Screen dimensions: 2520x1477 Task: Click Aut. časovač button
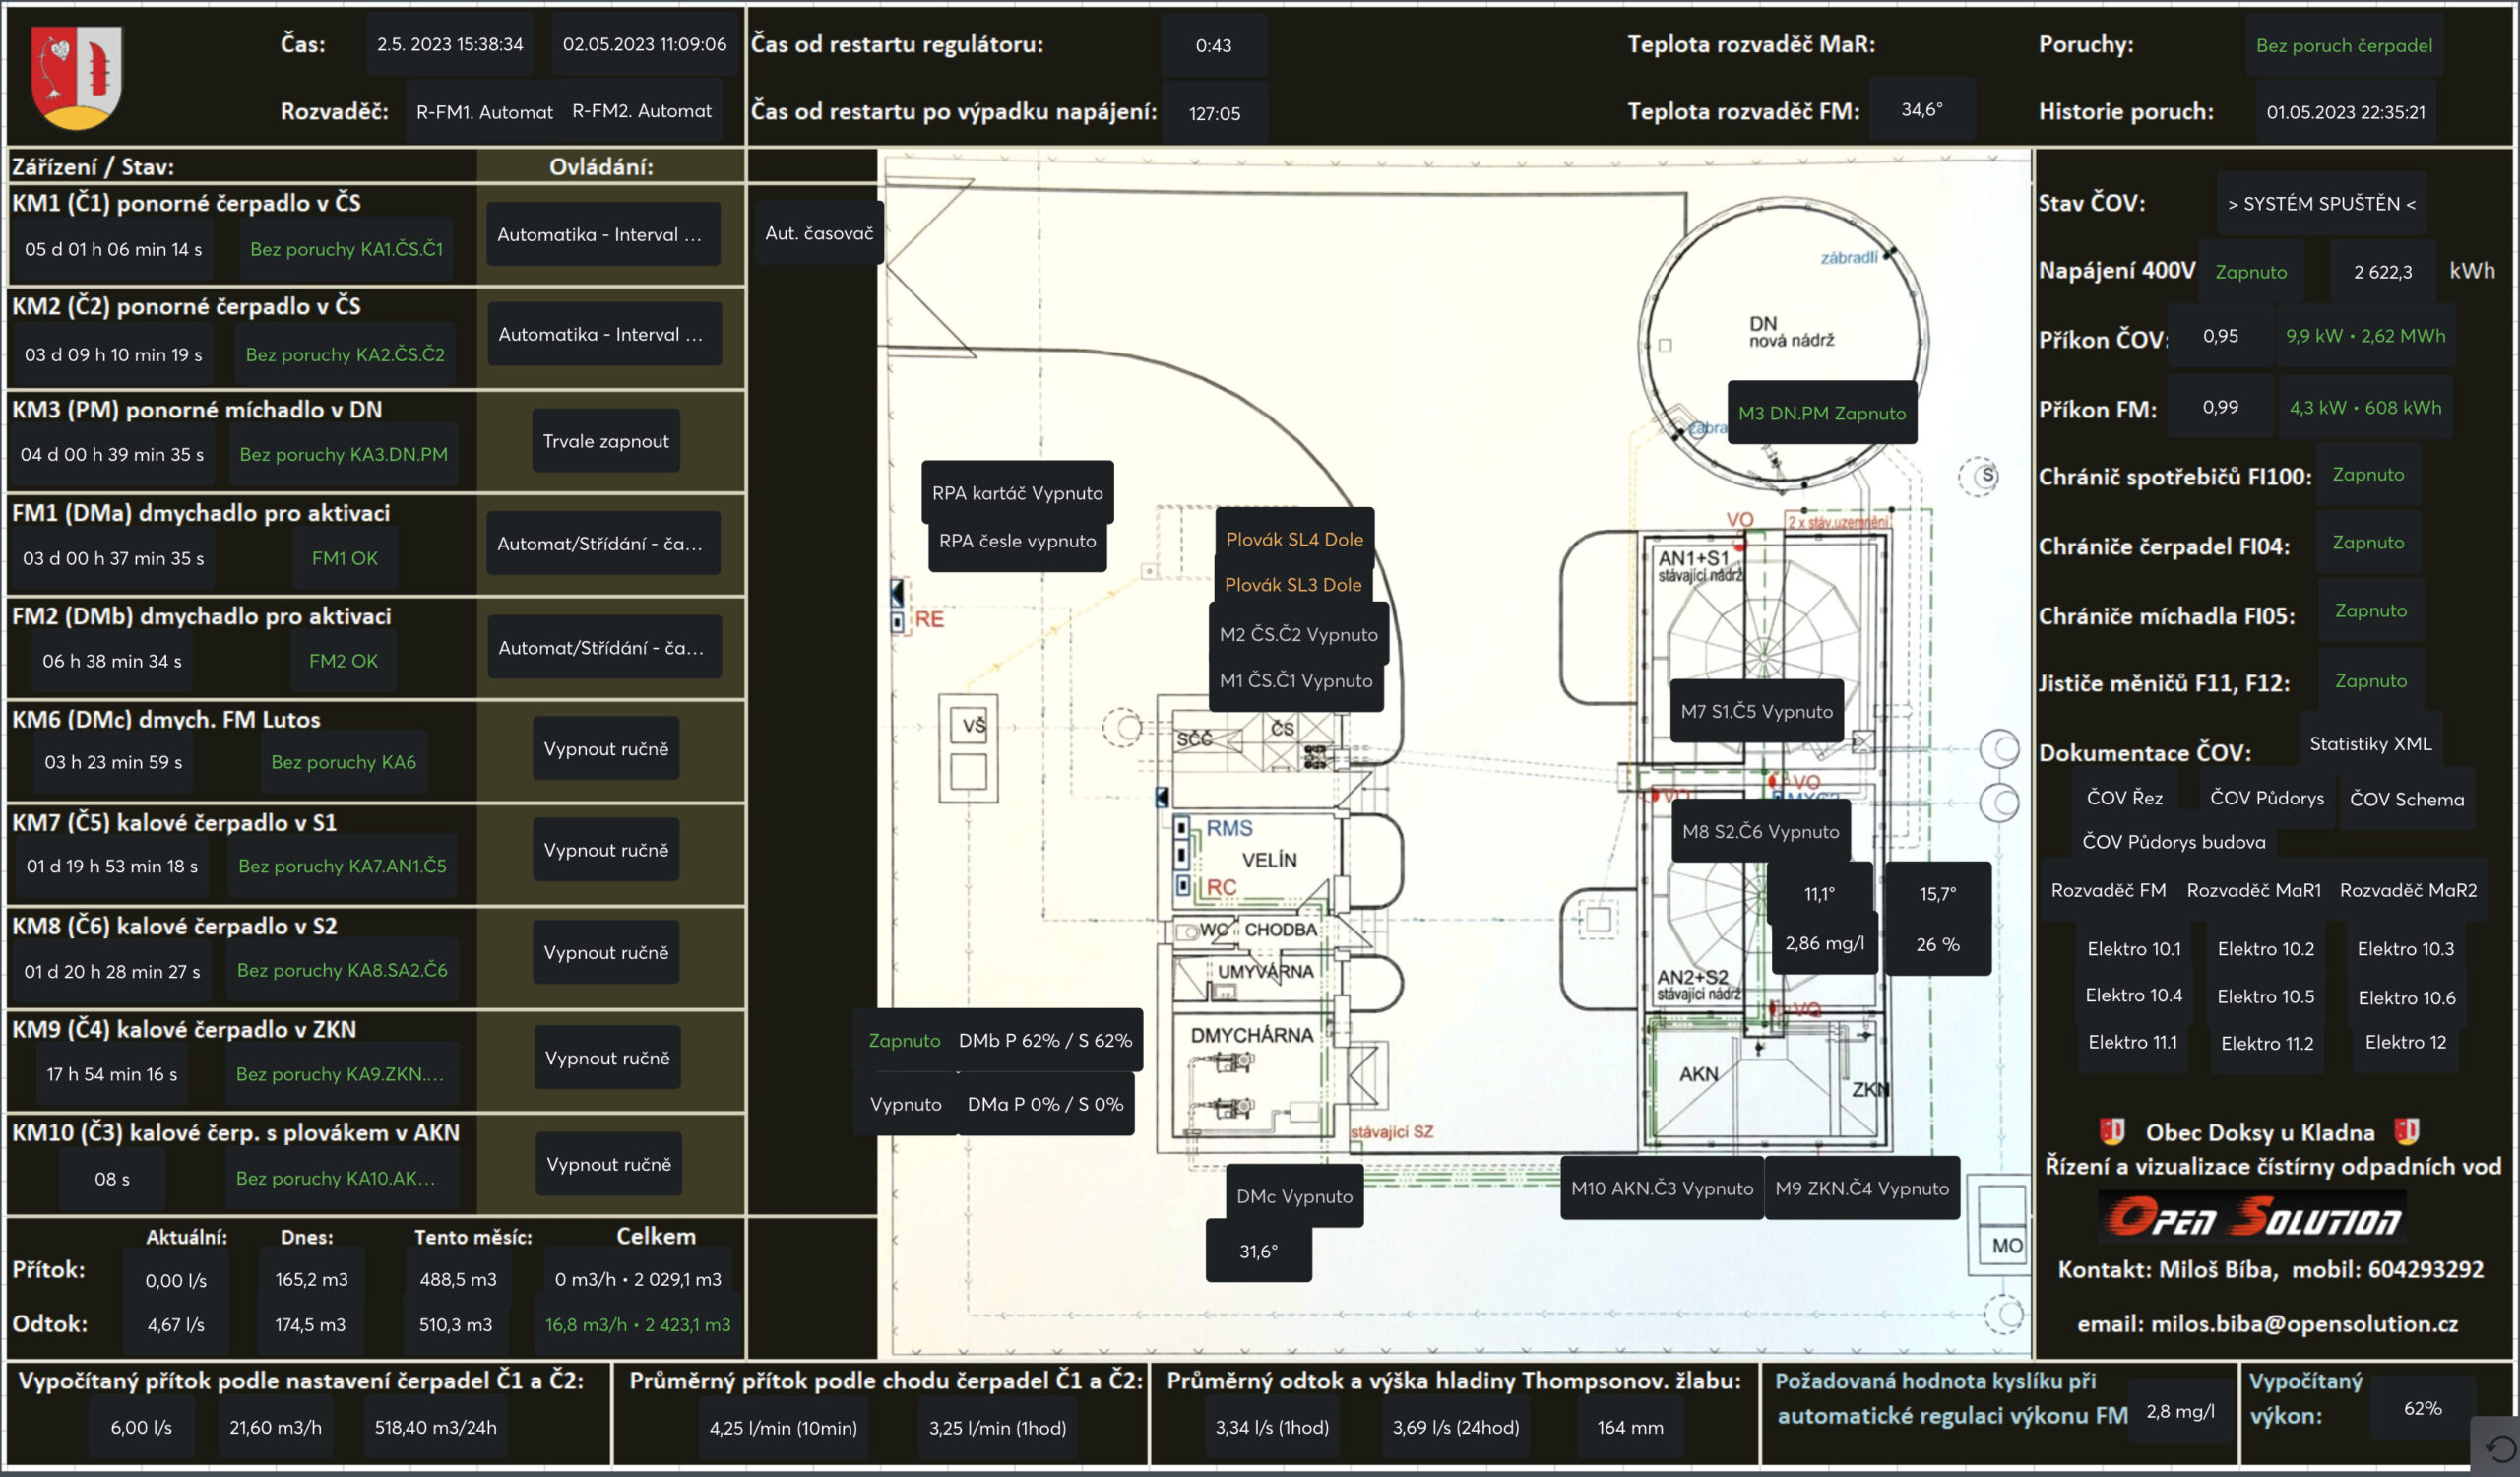pos(818,233)
